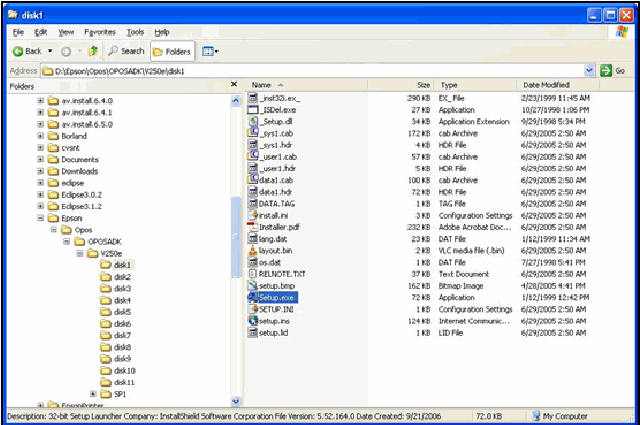640x425 pixels.
Task: Open the Views dropdown button
Action: point(210,51)
